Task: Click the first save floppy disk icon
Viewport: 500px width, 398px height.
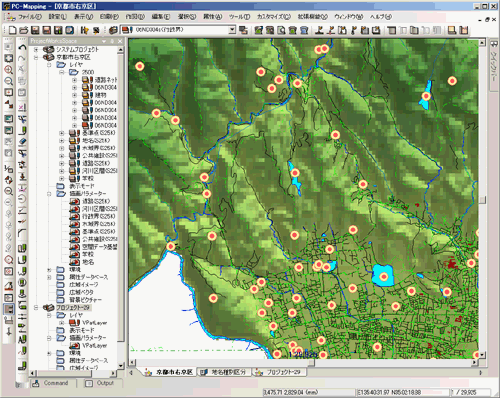Action: [x=35, y=30]
